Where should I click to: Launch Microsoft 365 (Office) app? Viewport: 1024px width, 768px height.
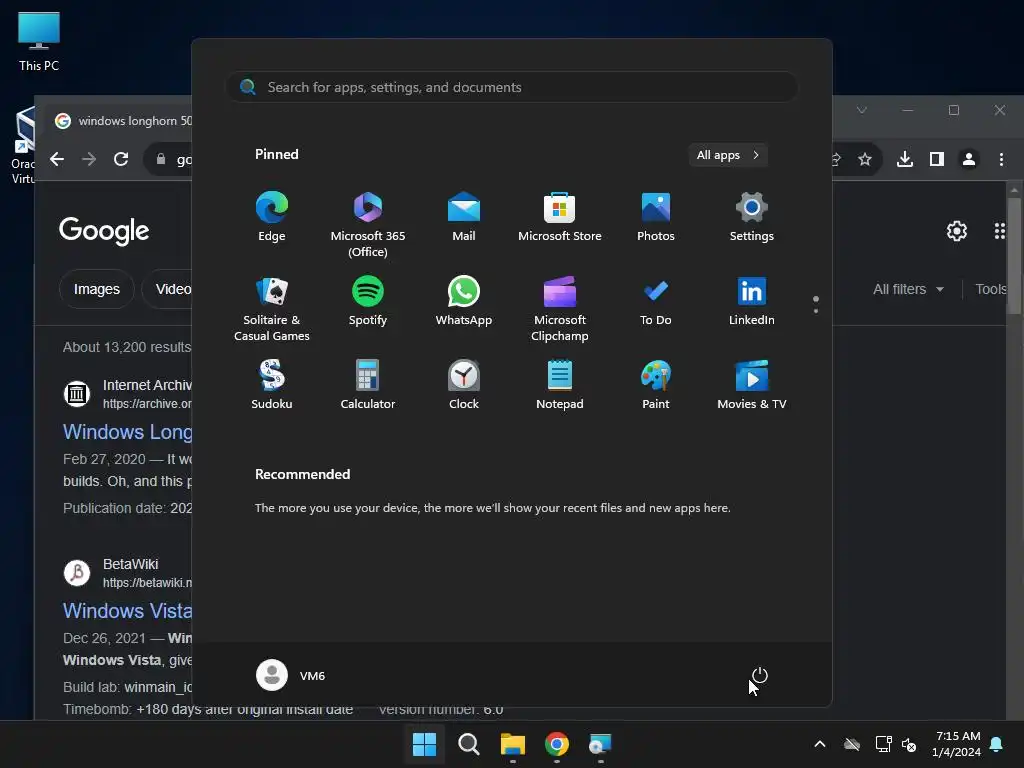368,224
